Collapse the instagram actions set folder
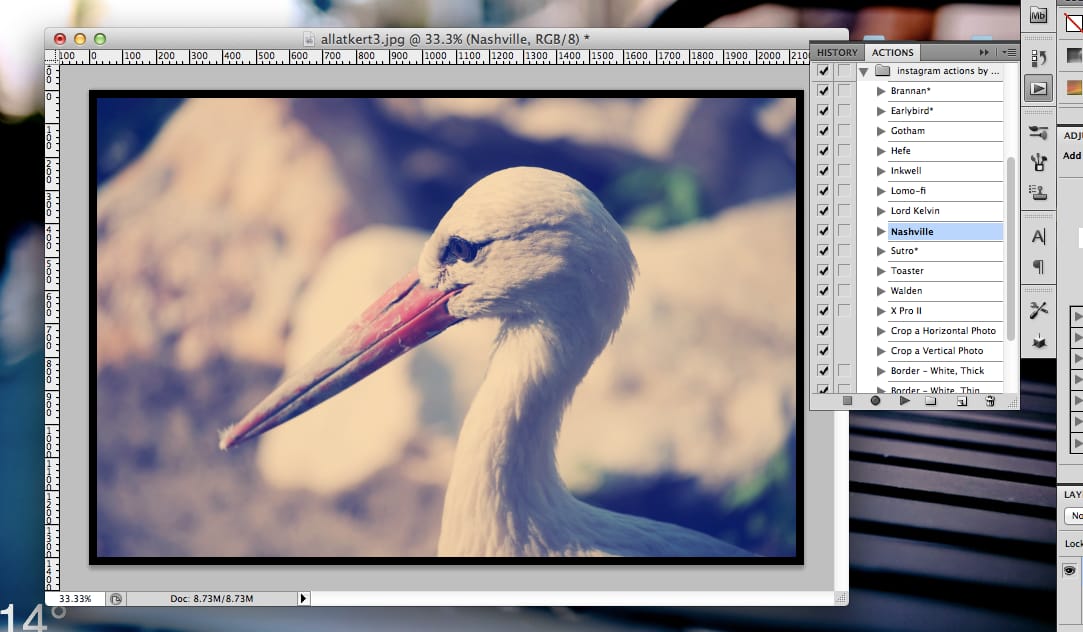 (863, 71)
